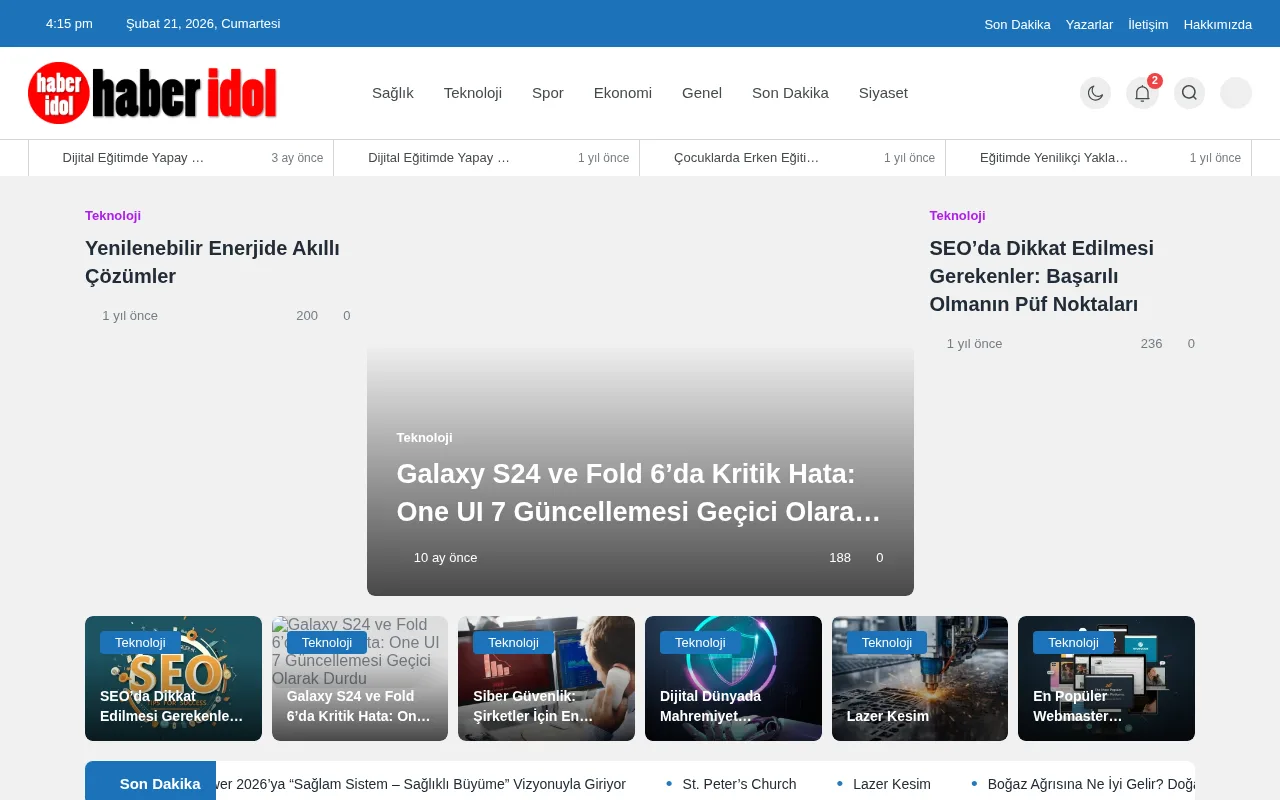Visit the Hakkımızda page
Viewport: 1280px width, 800px height.
pyautogui.click(x=1217, y=24)
